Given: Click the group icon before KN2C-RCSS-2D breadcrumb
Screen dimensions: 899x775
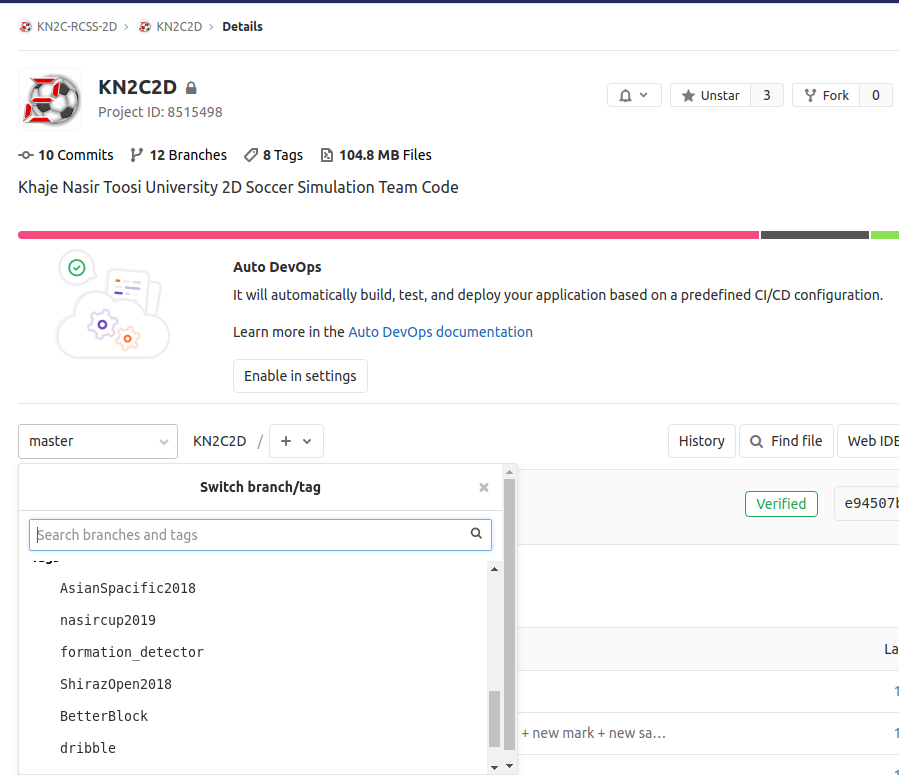Looking at the screenshot, I should (x=26, y=26).
